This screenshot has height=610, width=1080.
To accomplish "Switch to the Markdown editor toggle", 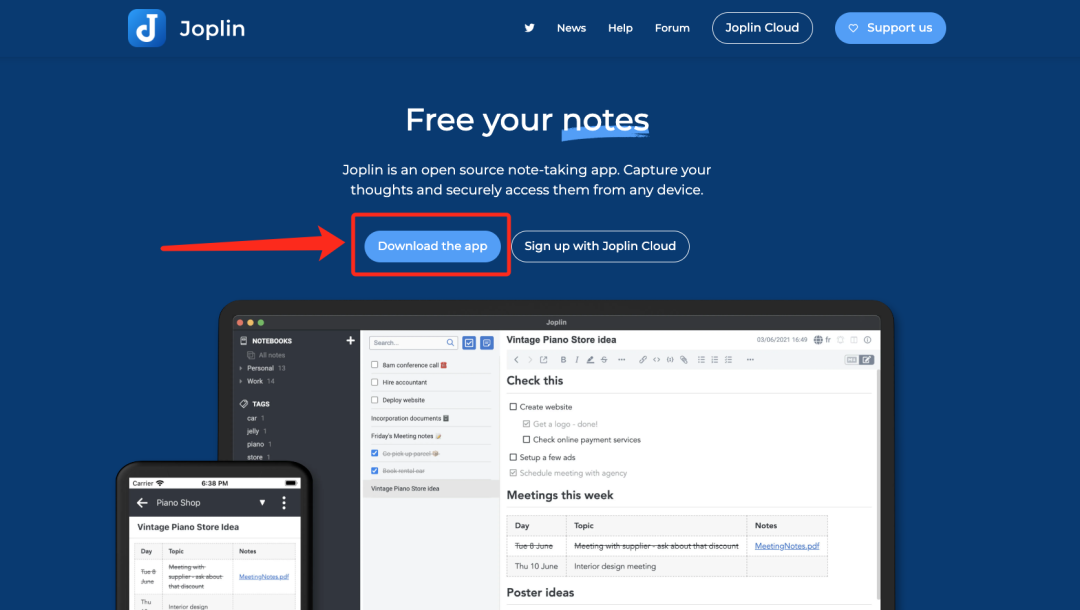I will (x=852, y=359).
